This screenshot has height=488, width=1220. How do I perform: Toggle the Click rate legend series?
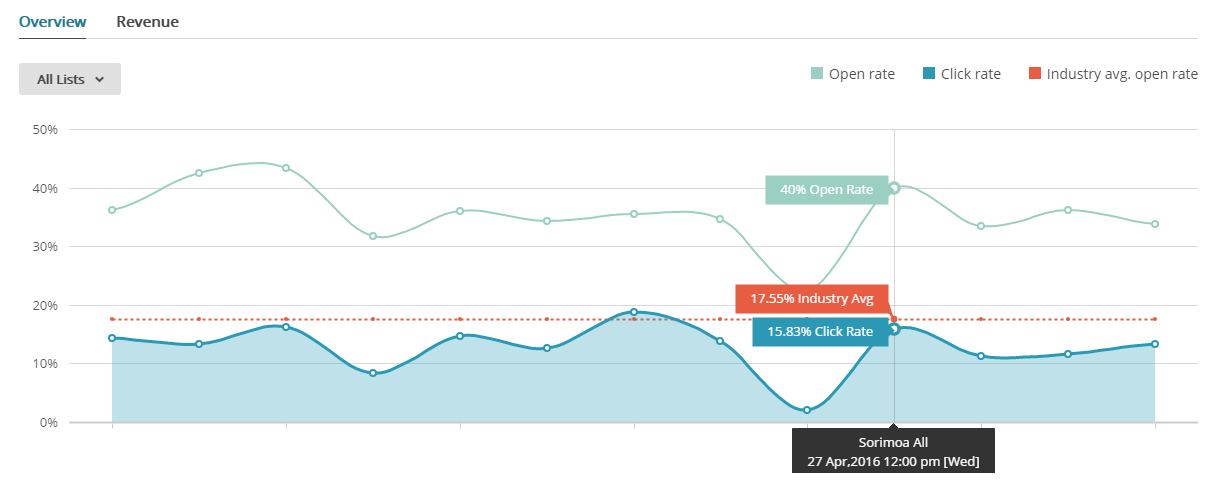[x=970, y=73]
